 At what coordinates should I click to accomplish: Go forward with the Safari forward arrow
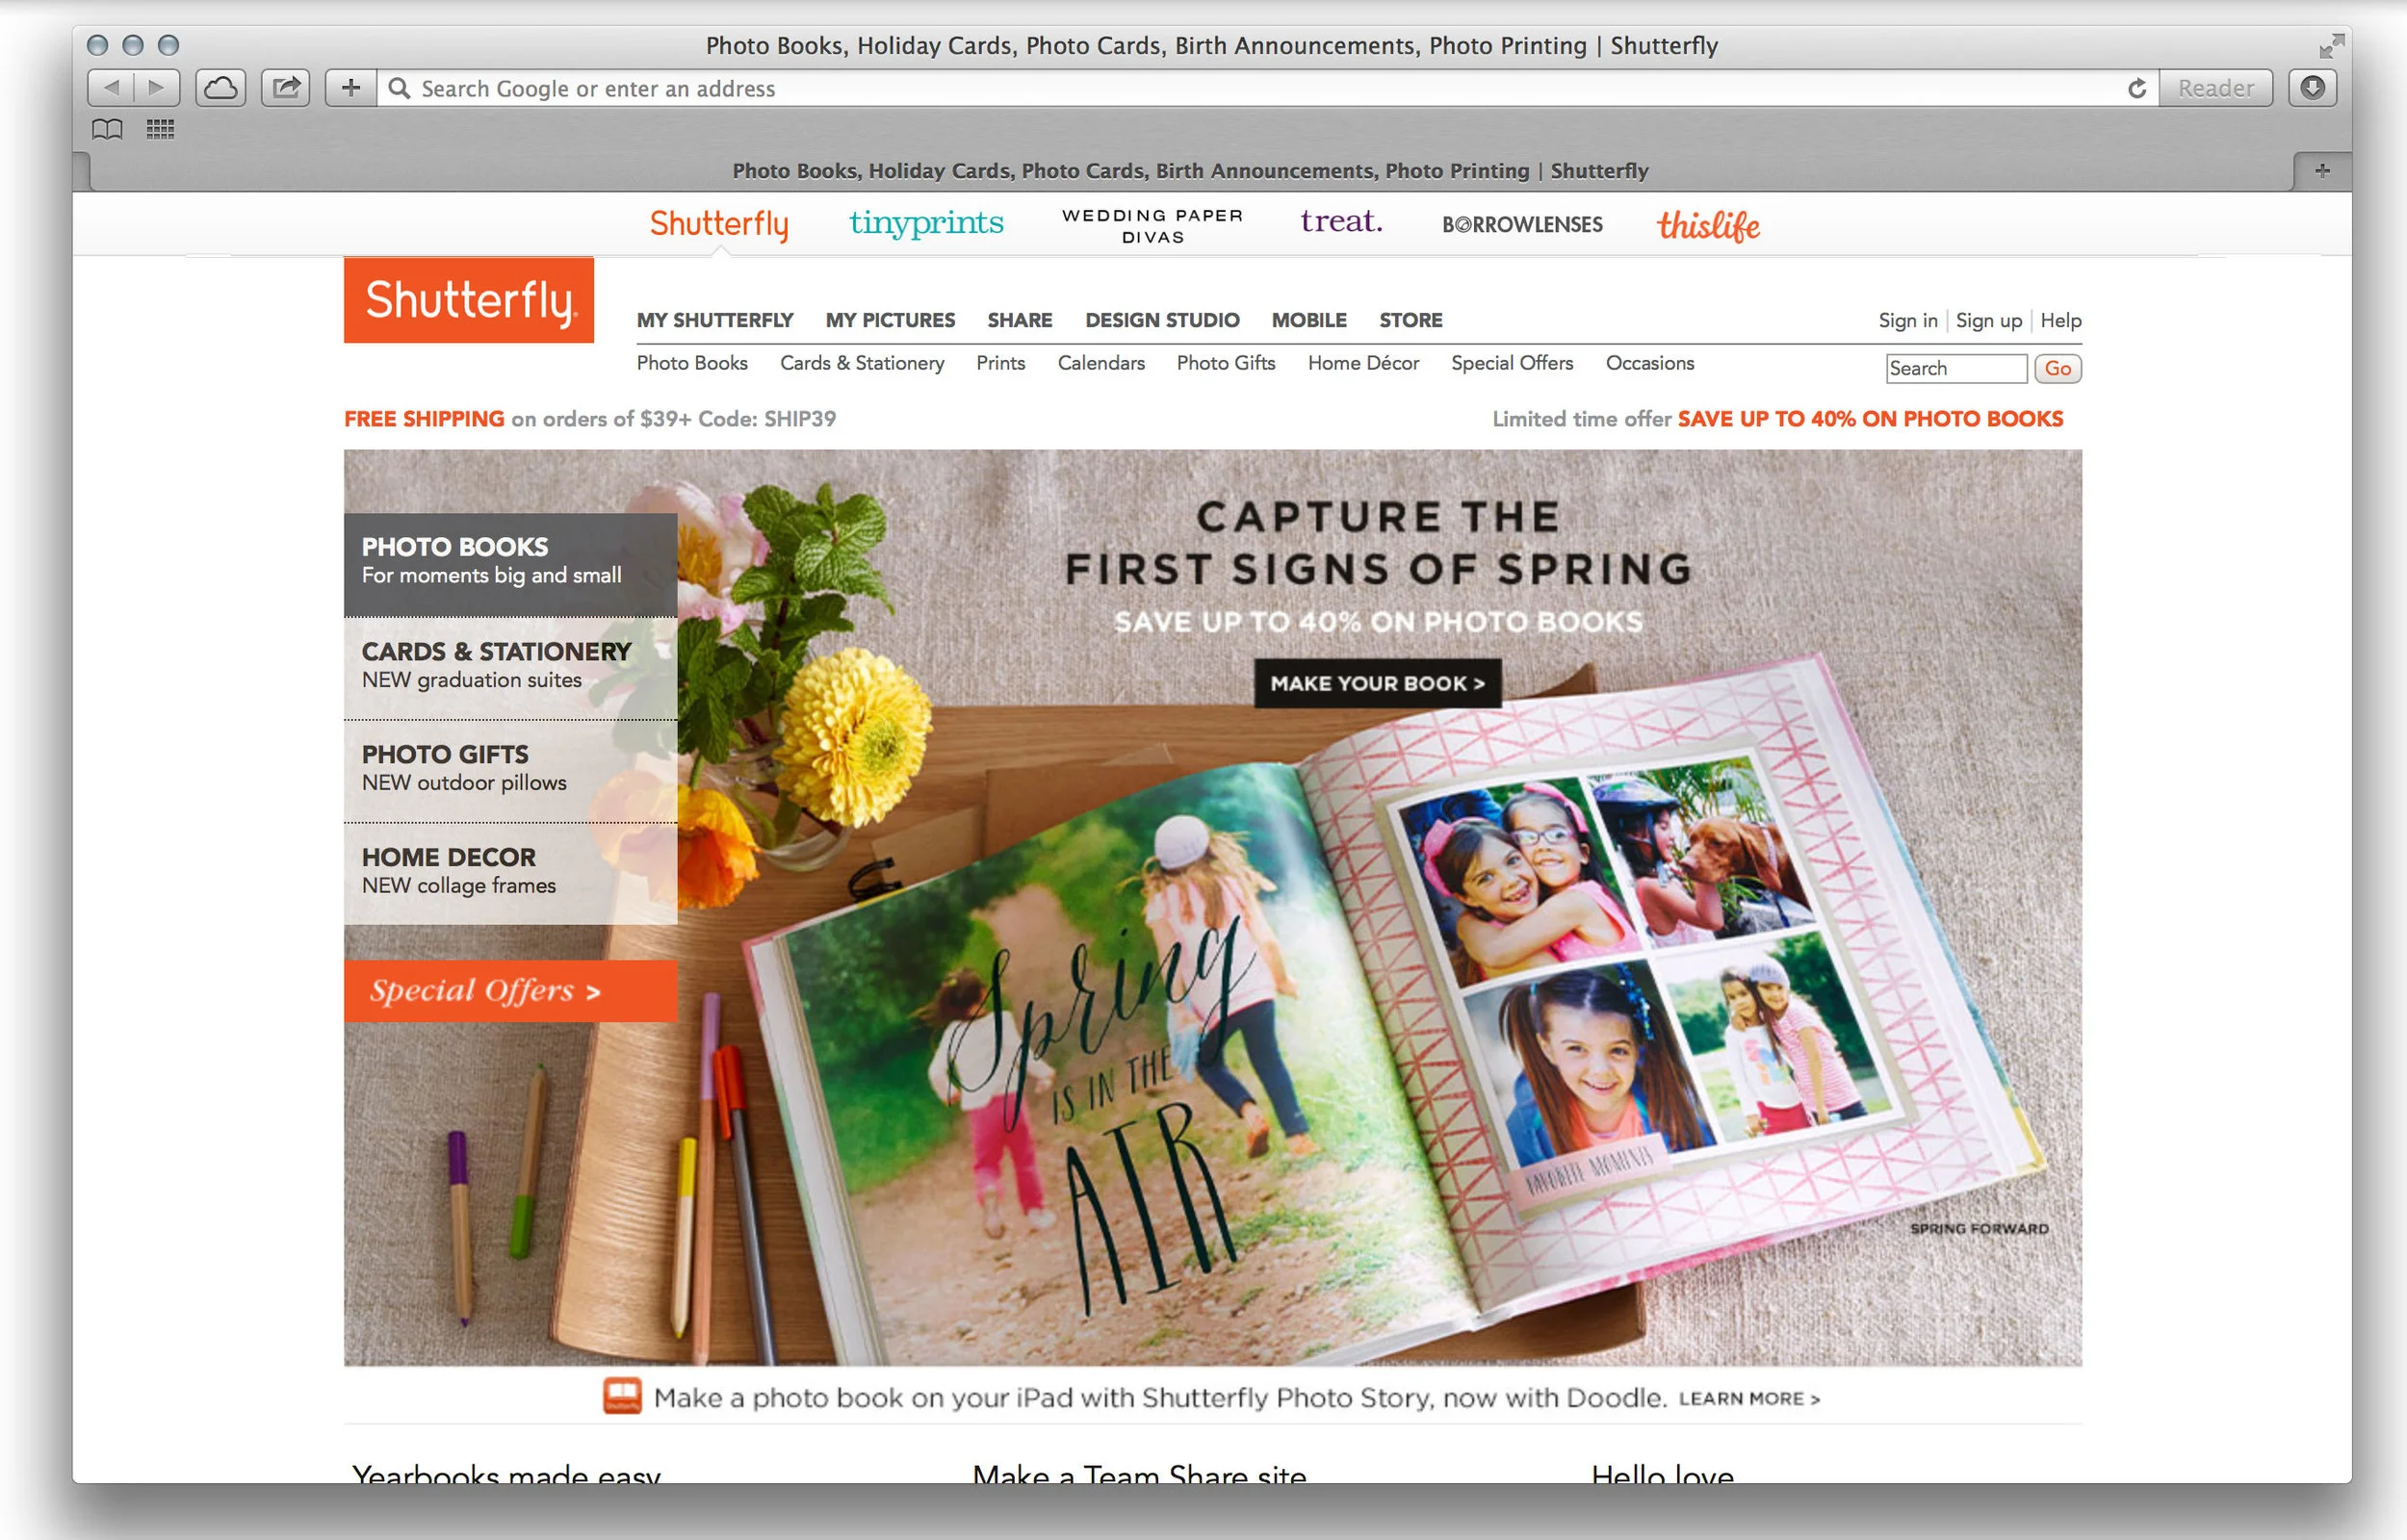point(157,88)
